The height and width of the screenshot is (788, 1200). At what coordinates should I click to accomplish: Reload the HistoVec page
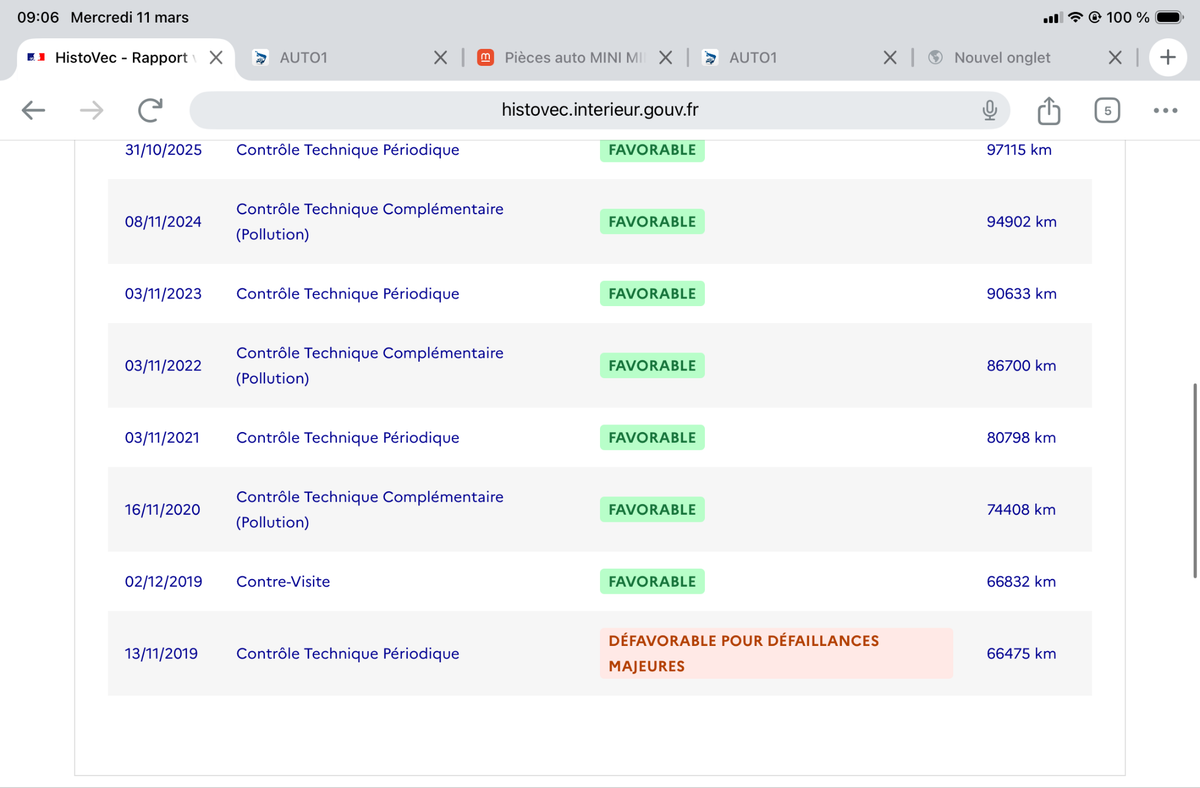[x=150, y=110]
